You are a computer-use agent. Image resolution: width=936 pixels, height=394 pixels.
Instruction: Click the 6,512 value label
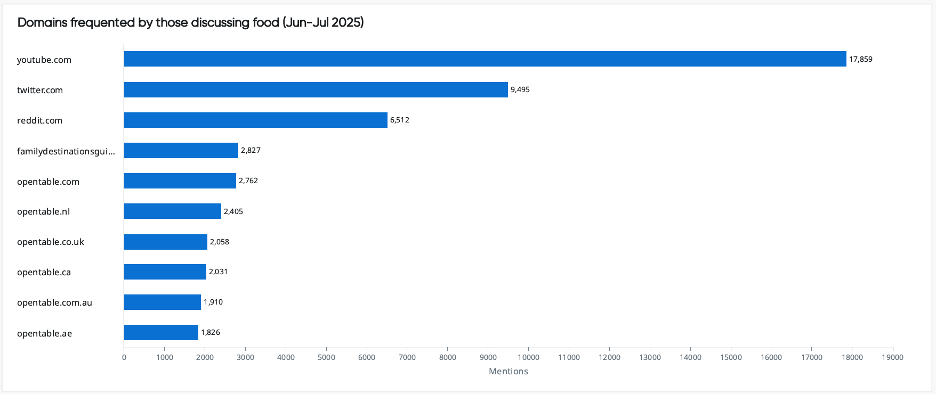coord(399,120)
